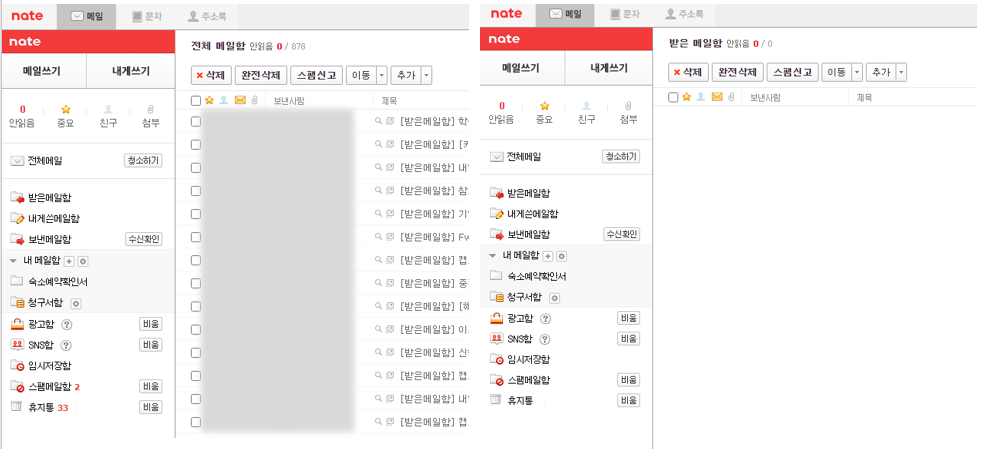Open SNS함 help question mark in 전체 메일함 view
The width and height of the screenshot is (983, 449).
click(66, 346)
